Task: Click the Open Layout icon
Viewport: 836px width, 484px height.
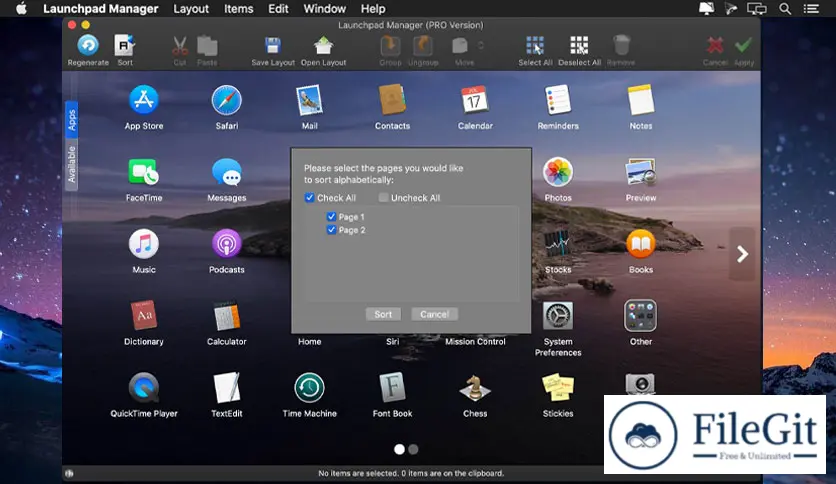Action: (x=323, y=46)
